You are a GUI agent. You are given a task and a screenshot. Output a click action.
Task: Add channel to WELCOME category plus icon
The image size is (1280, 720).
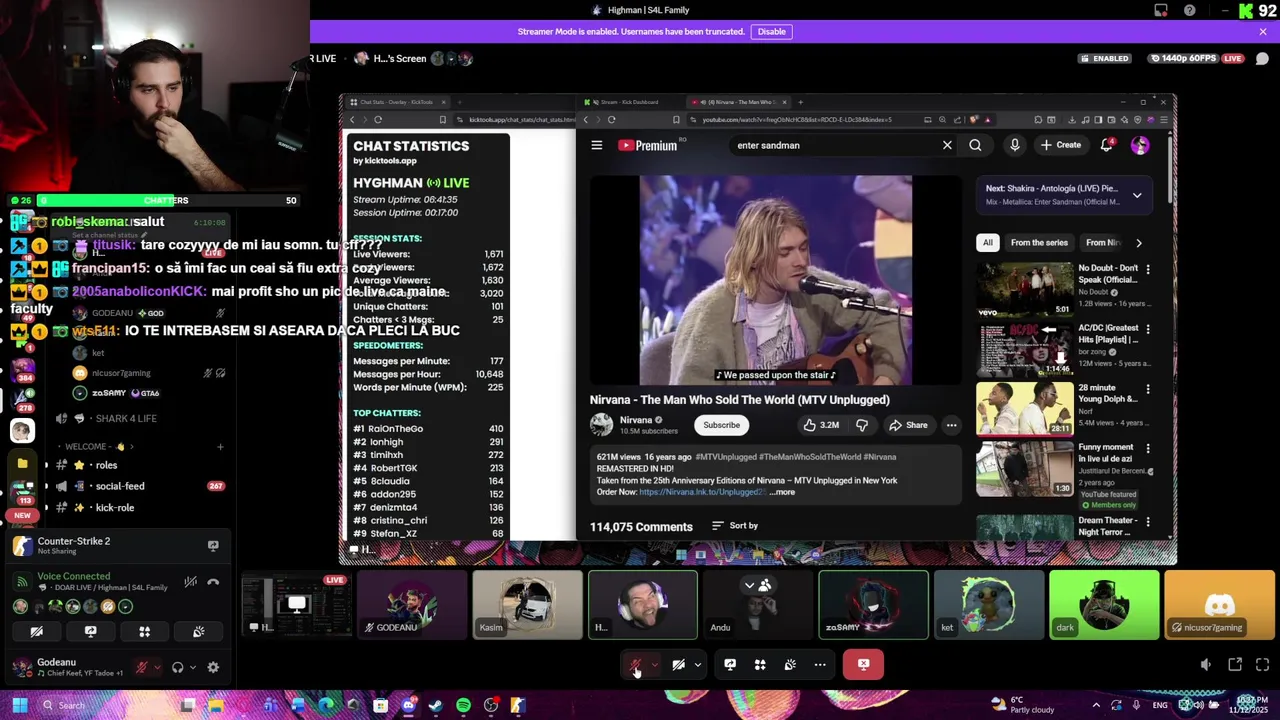click(220, 446)
